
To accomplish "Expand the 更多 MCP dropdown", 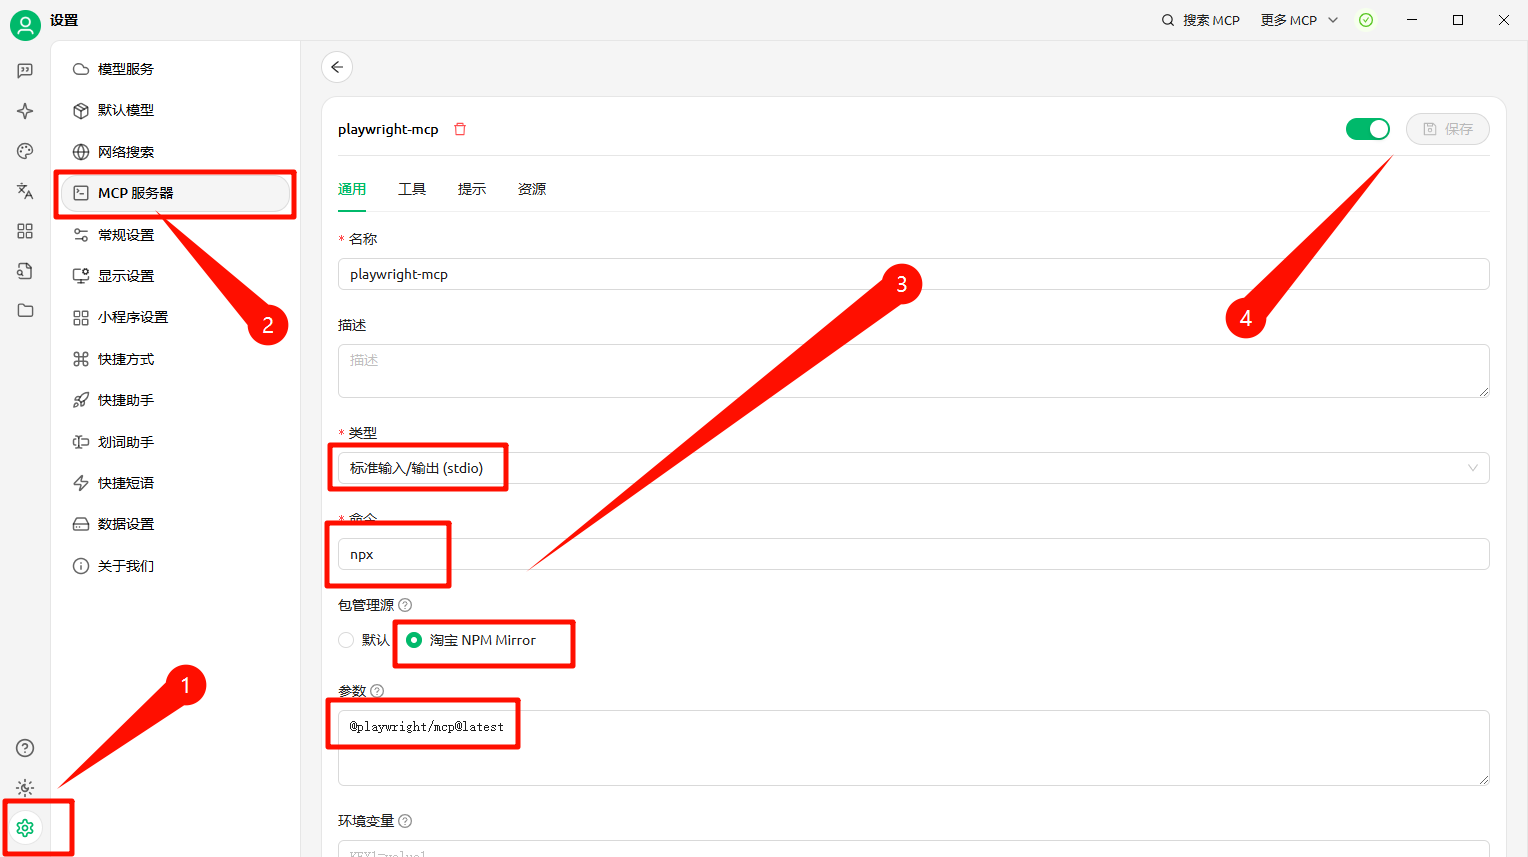I will click(x=1299, y=20).
